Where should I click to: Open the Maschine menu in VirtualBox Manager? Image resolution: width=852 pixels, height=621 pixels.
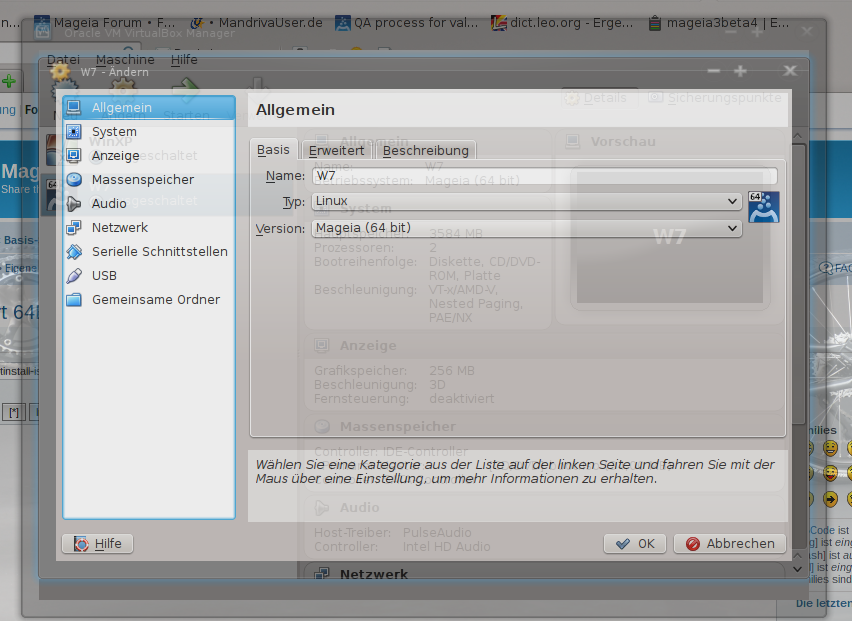[x=125, y=59]
